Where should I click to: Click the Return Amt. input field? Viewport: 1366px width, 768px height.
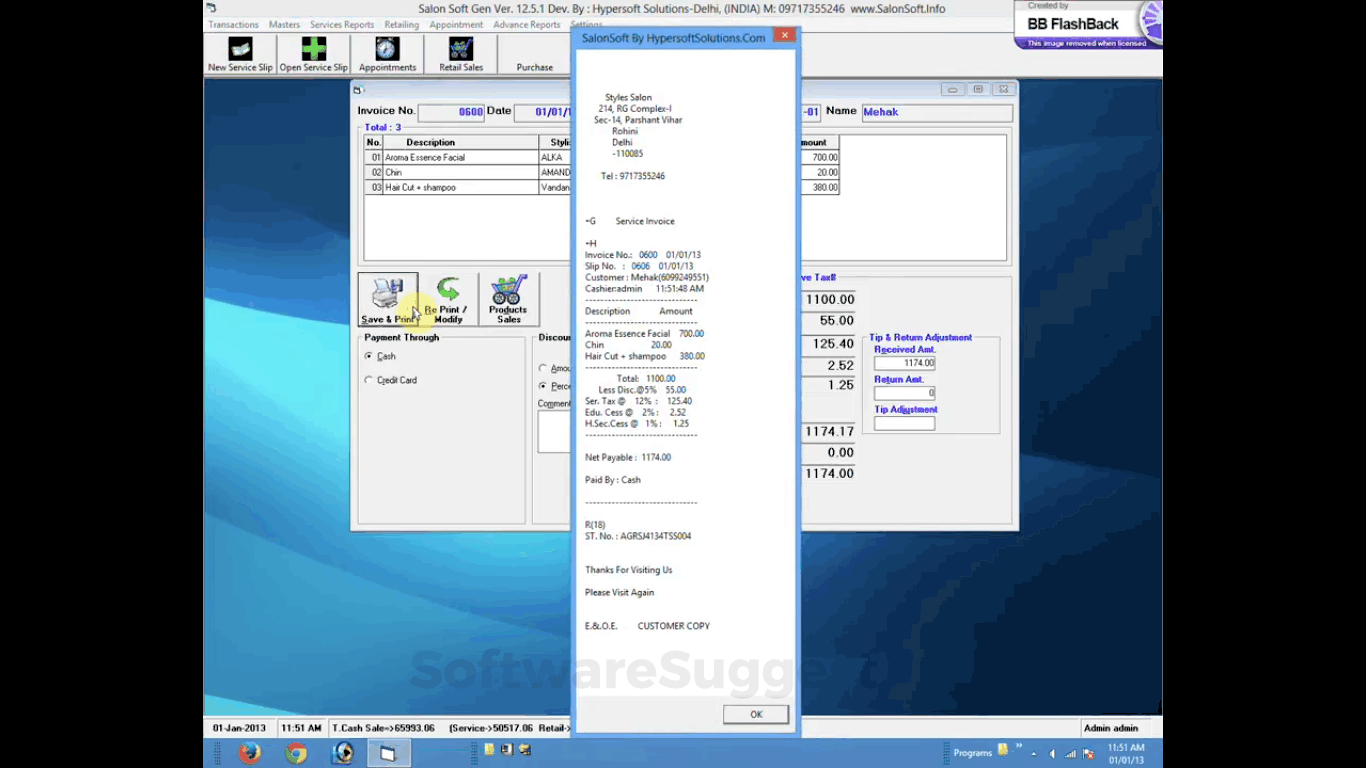pos(905,393)
